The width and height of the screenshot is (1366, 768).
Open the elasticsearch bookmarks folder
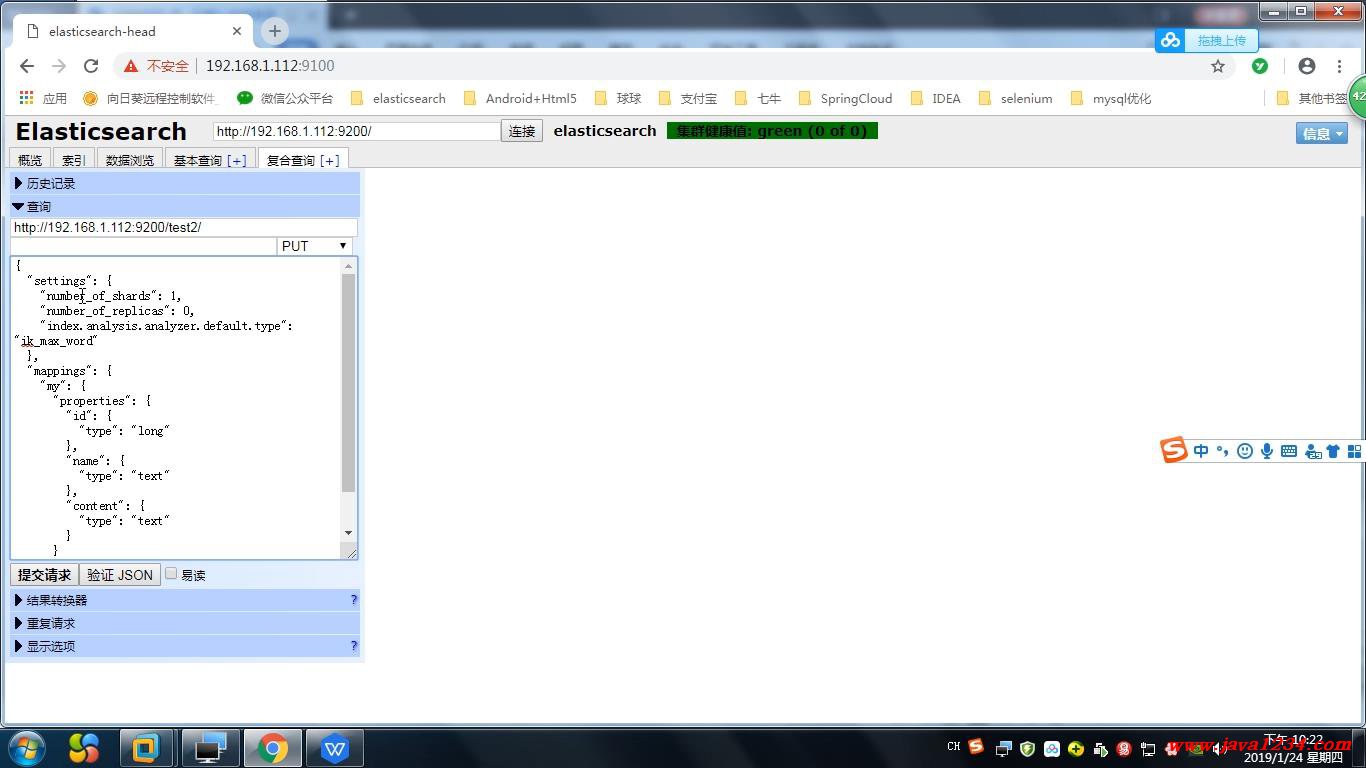398,98
